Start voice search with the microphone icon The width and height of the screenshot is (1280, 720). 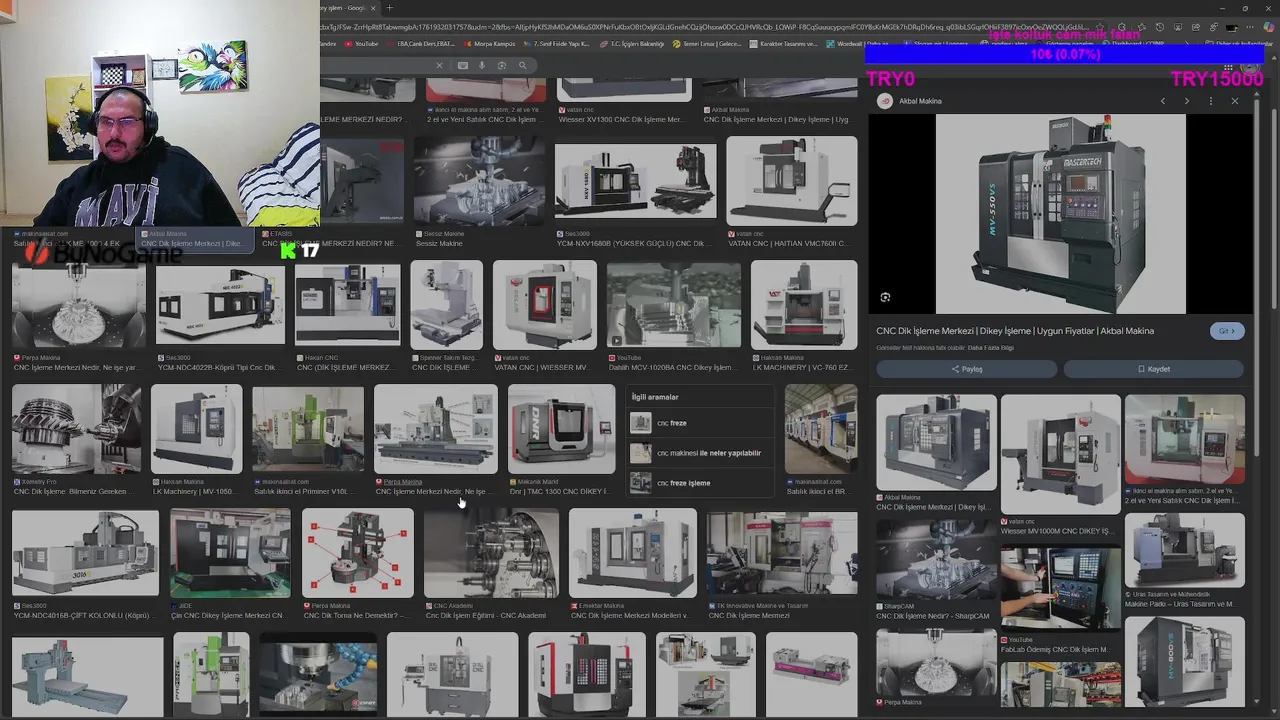482,66
